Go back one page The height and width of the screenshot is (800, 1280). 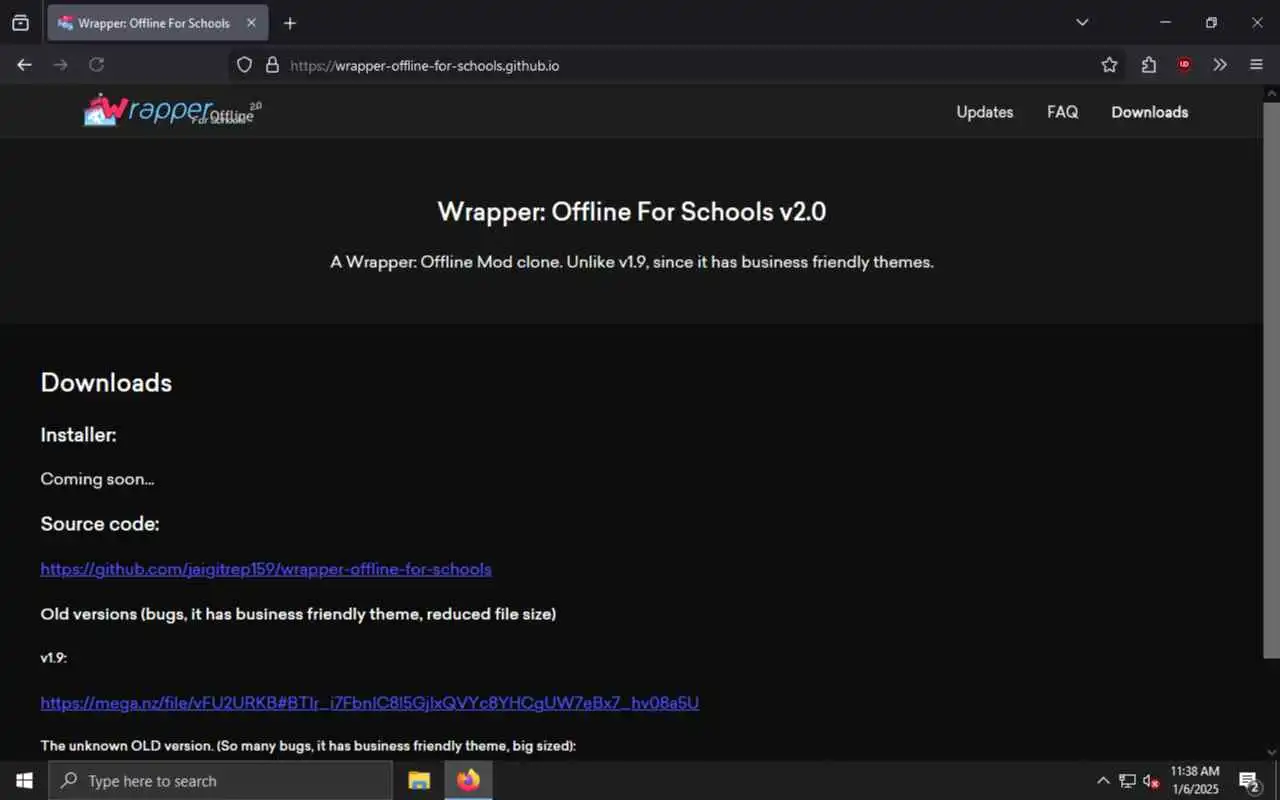point(24,65)
